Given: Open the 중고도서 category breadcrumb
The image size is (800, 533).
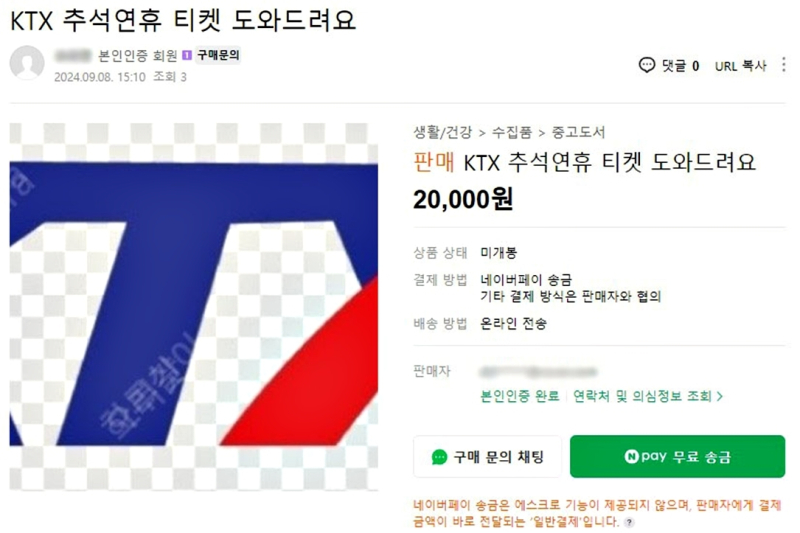Looking at the screenshot, I should tap(579, 133).
